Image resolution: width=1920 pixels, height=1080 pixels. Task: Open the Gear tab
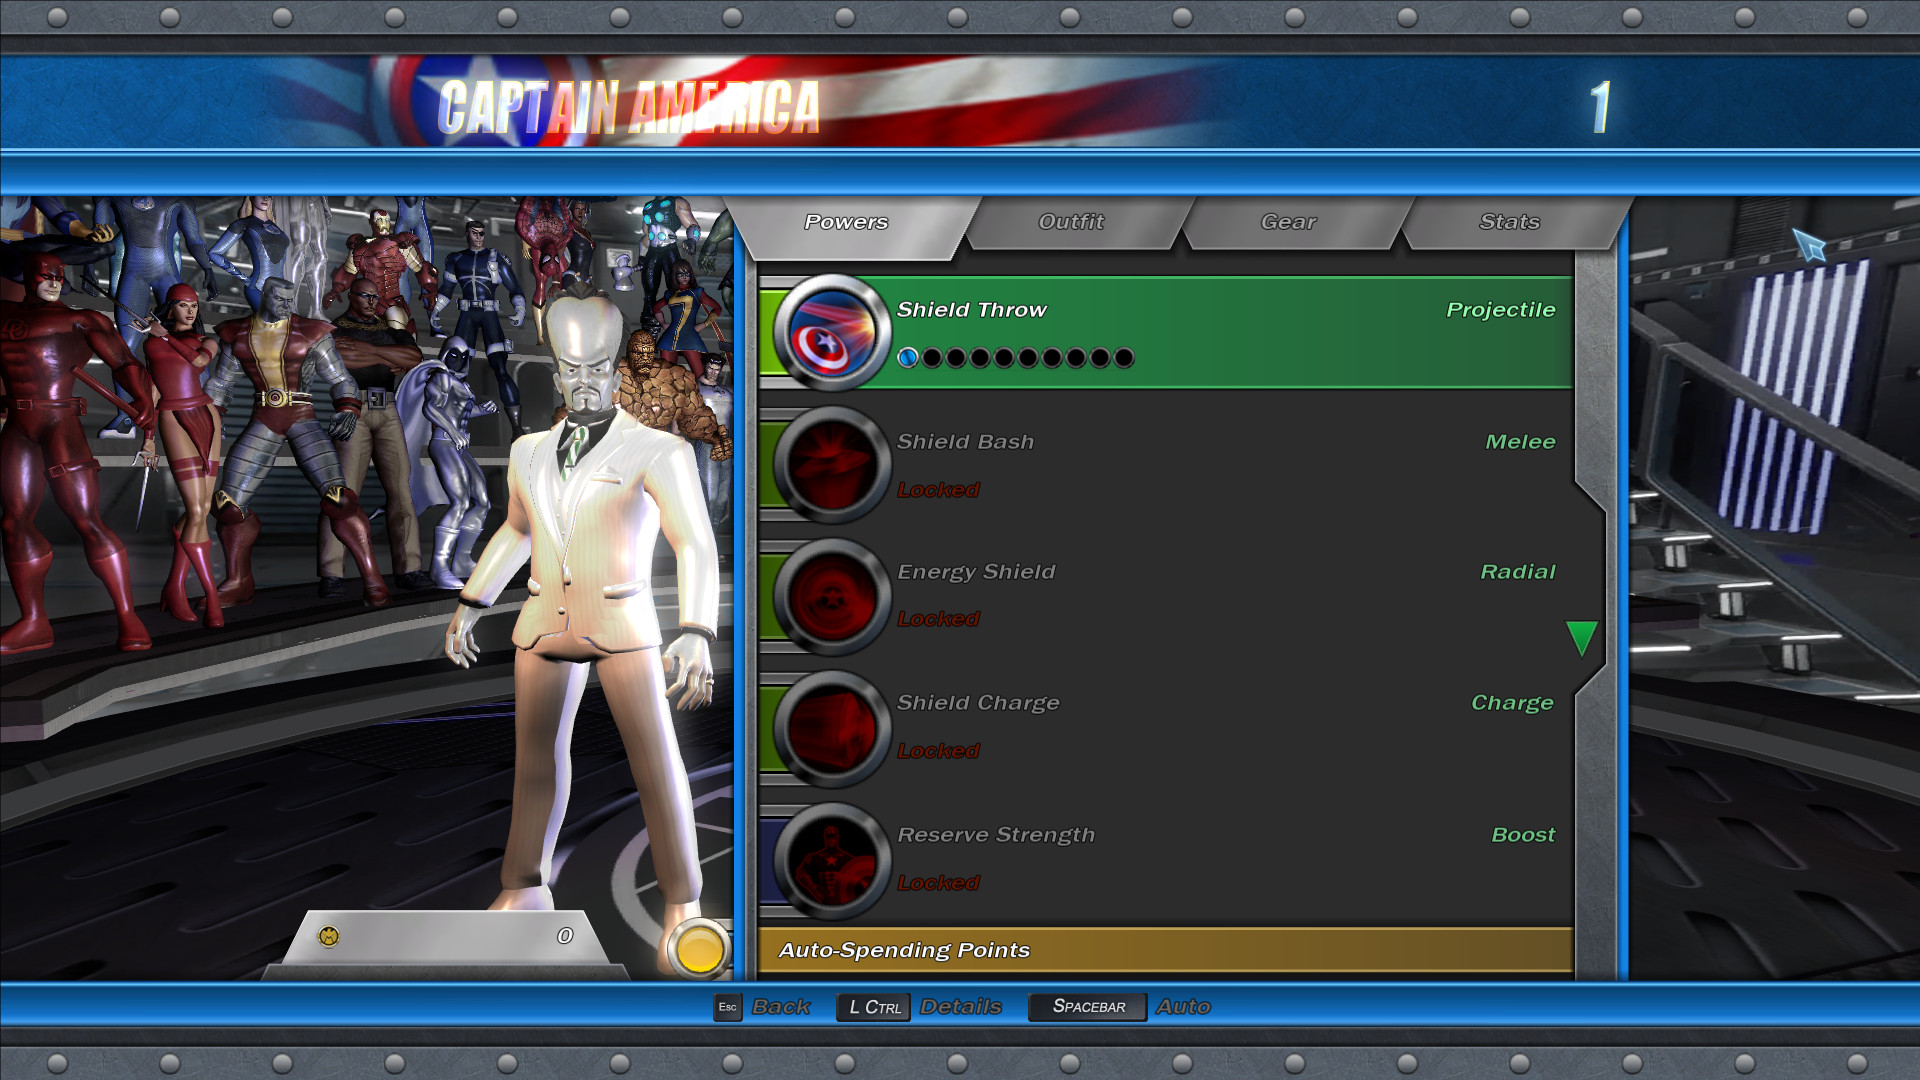point(1288,222)
